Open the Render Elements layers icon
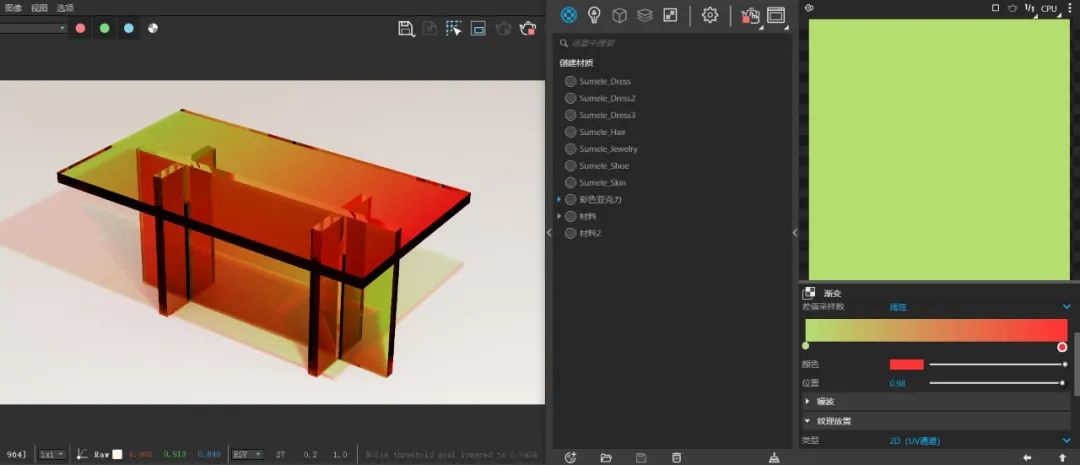Viewport: 1080px width, 465px height. pyautogui.click(x=645, y=15)
